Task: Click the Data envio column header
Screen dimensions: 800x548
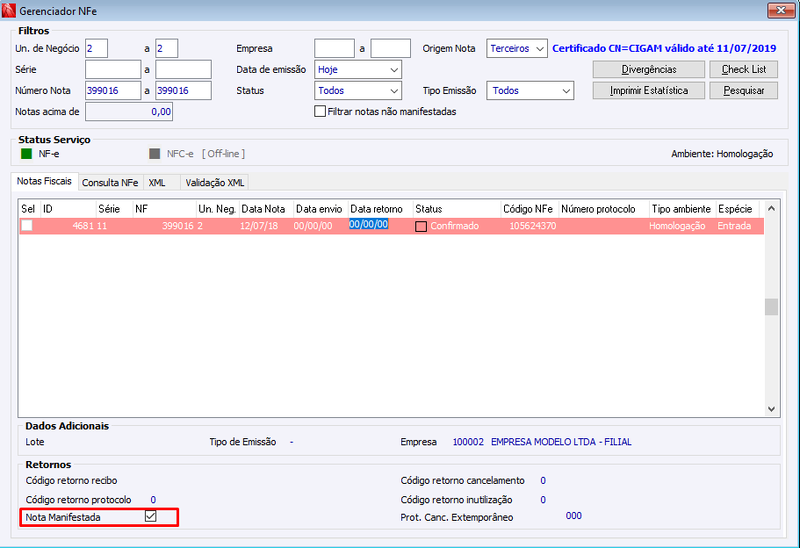Action: click(321, 209)
